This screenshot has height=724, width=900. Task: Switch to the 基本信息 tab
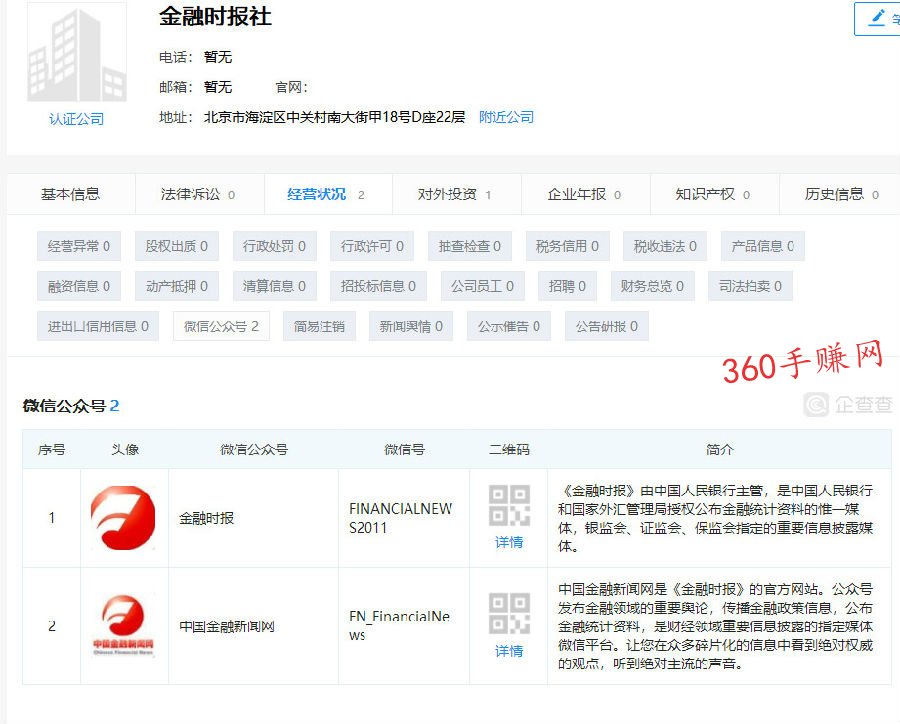point(71,195)
